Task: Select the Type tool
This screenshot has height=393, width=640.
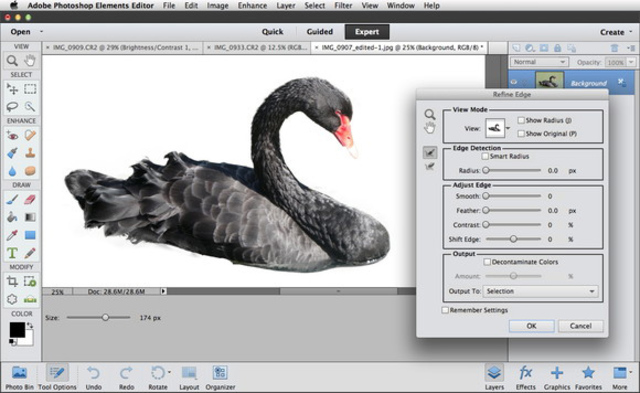Action: pos(12,253)
